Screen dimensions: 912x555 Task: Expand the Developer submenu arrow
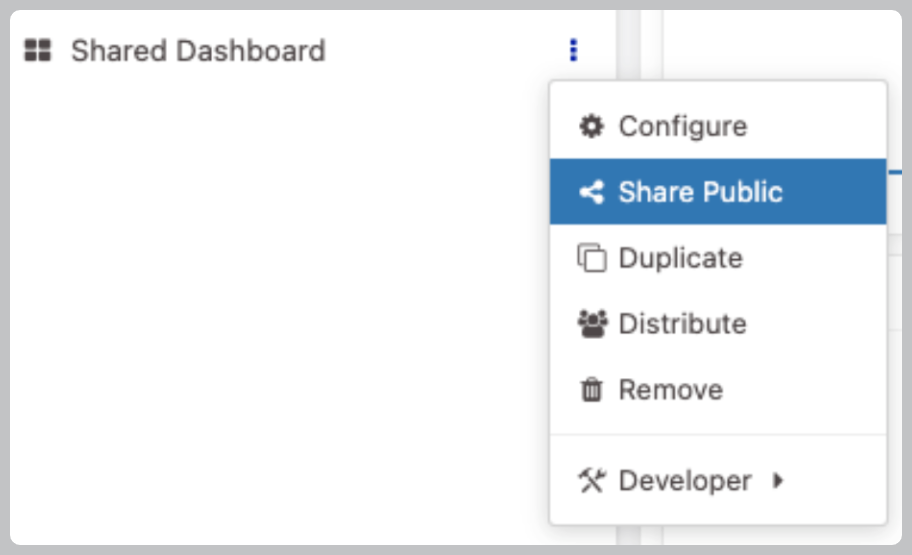(x=778, y=481)
